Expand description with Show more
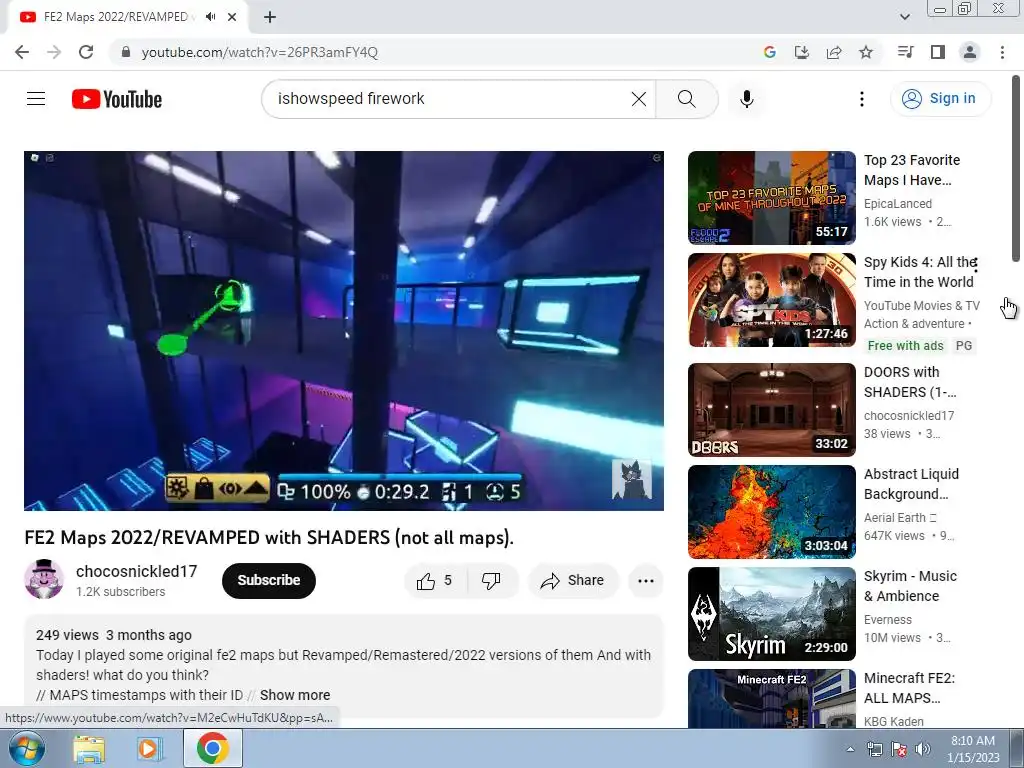The width and height of the screenshot is (1024, 768). [x=295, y=695]
